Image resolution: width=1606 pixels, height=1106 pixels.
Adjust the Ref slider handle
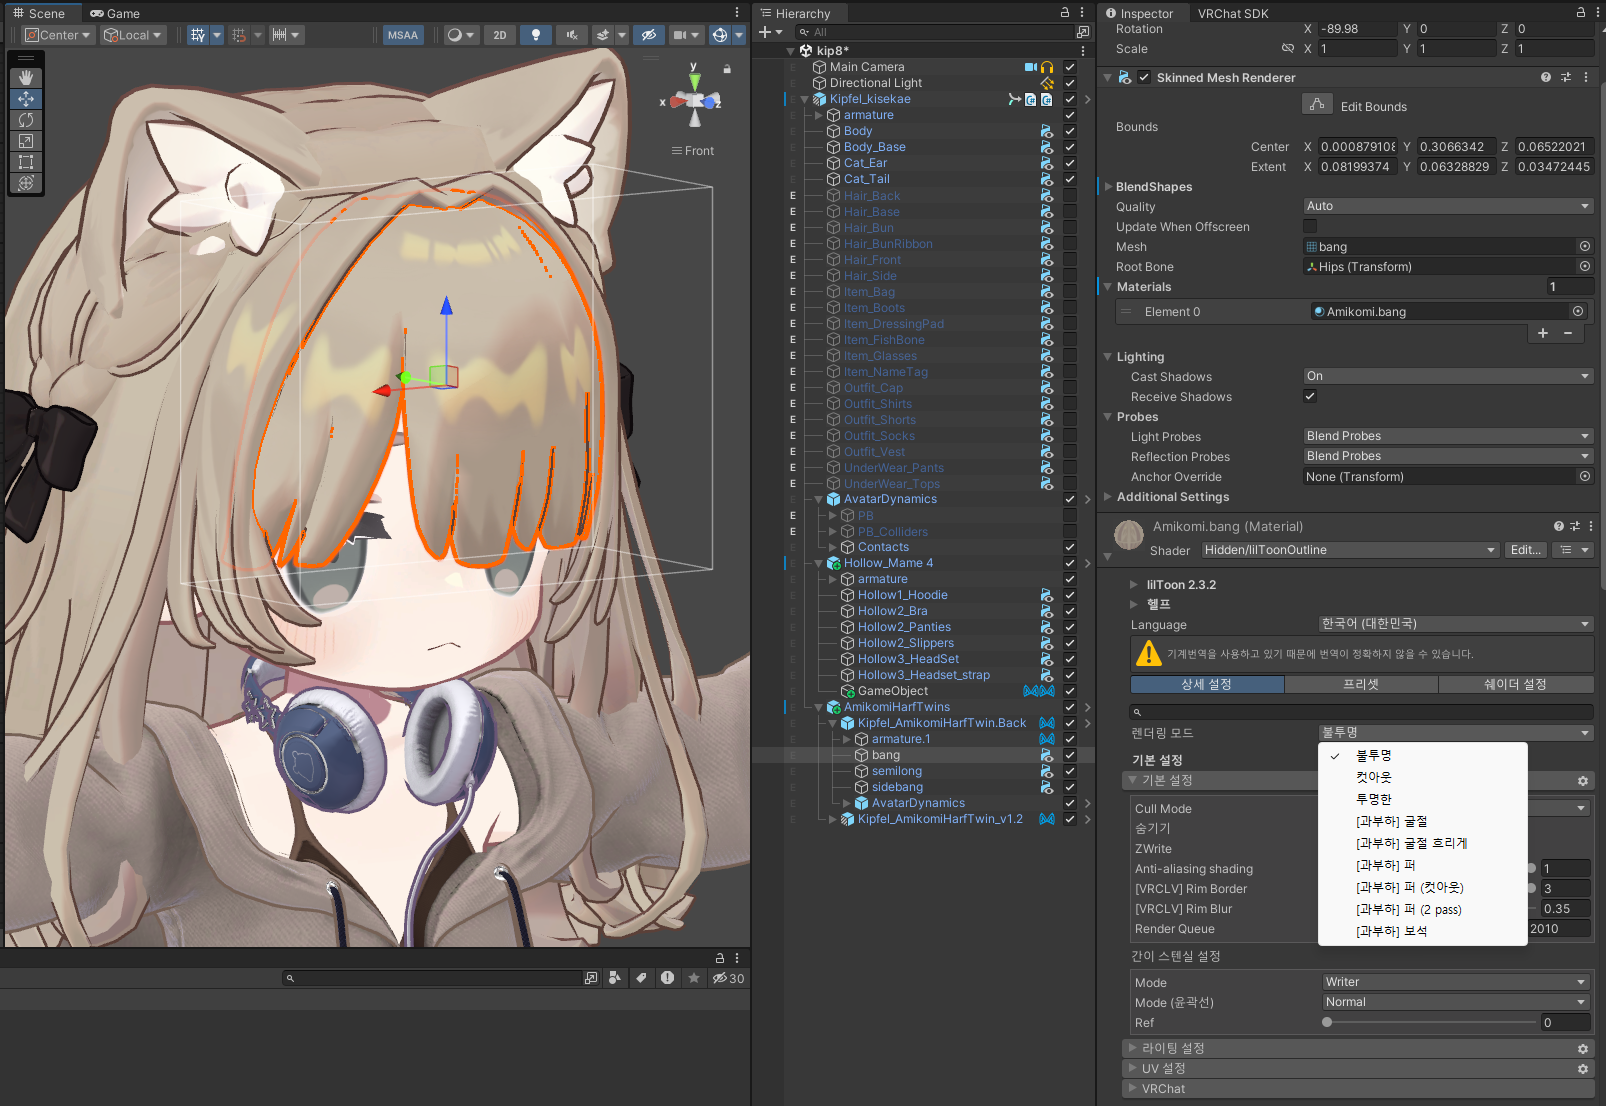(x=1327, y=1022)
